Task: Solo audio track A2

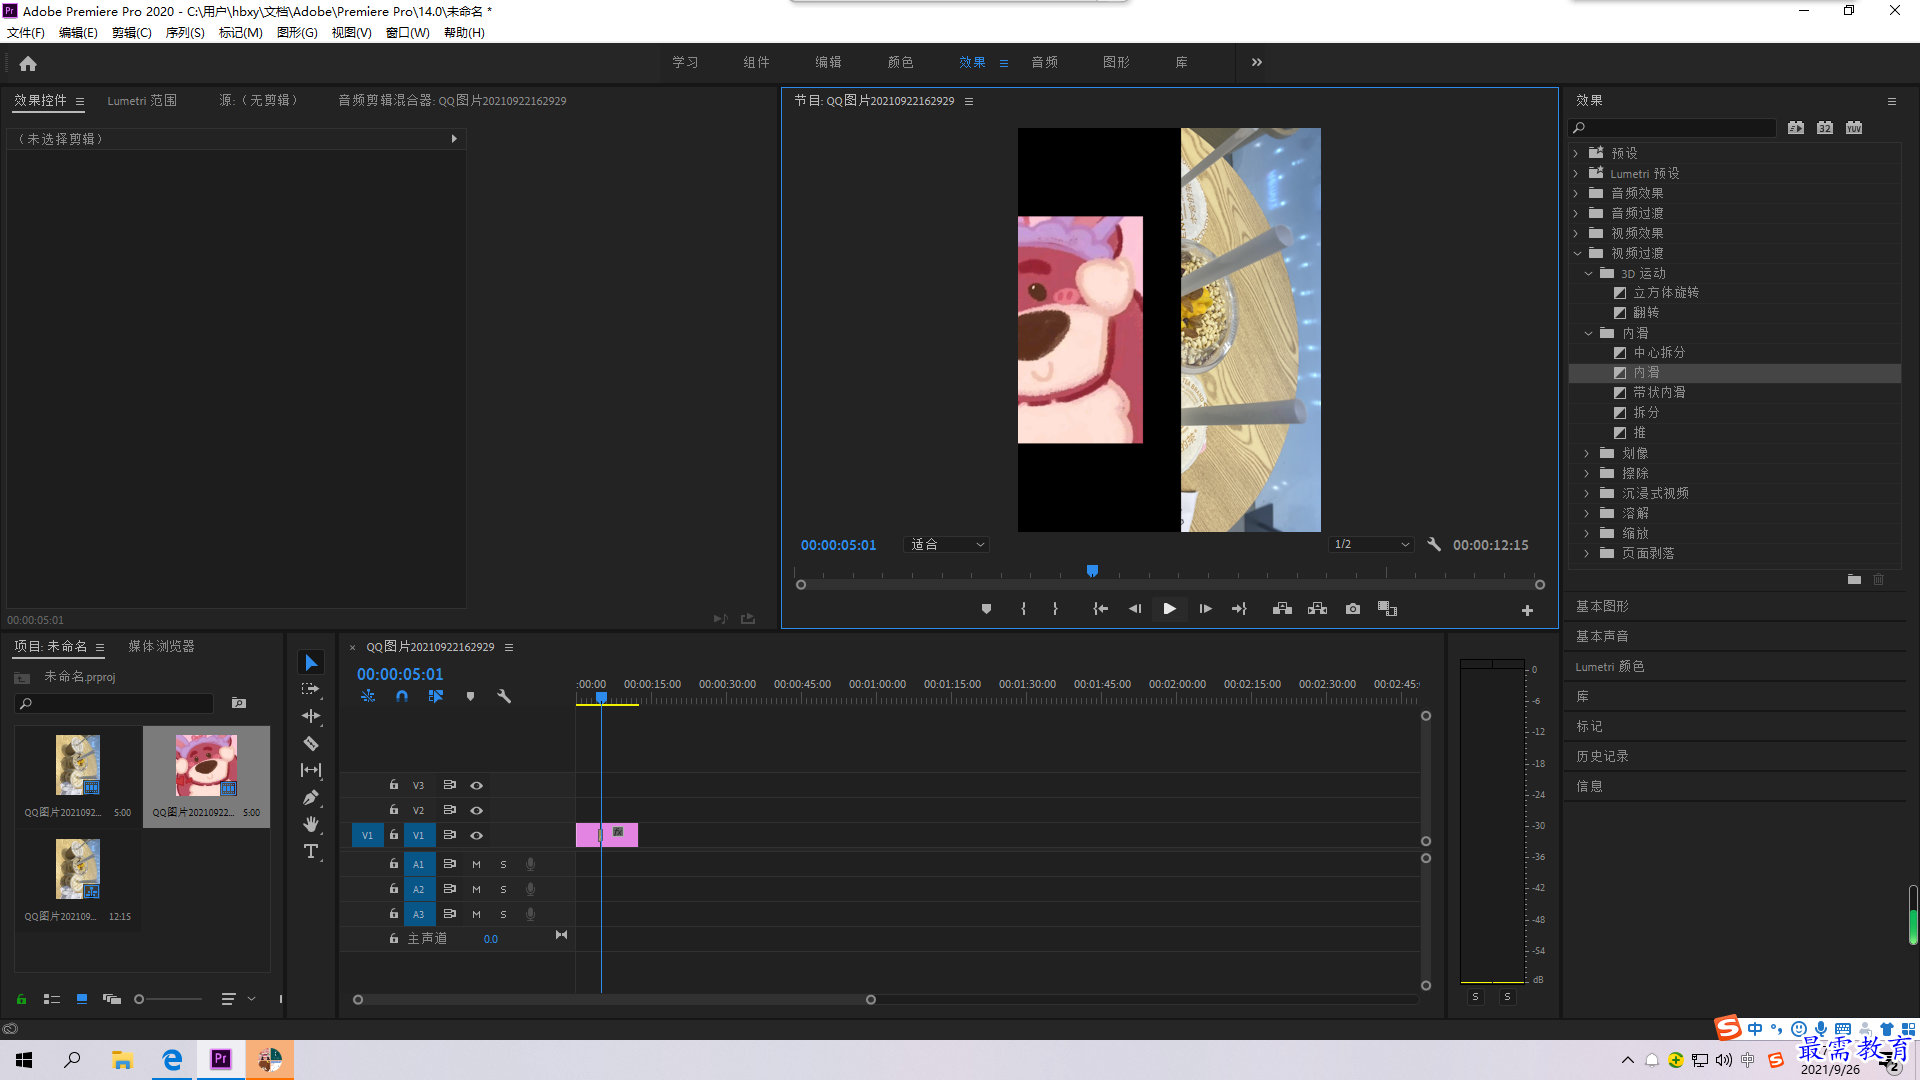Action: 503,889
